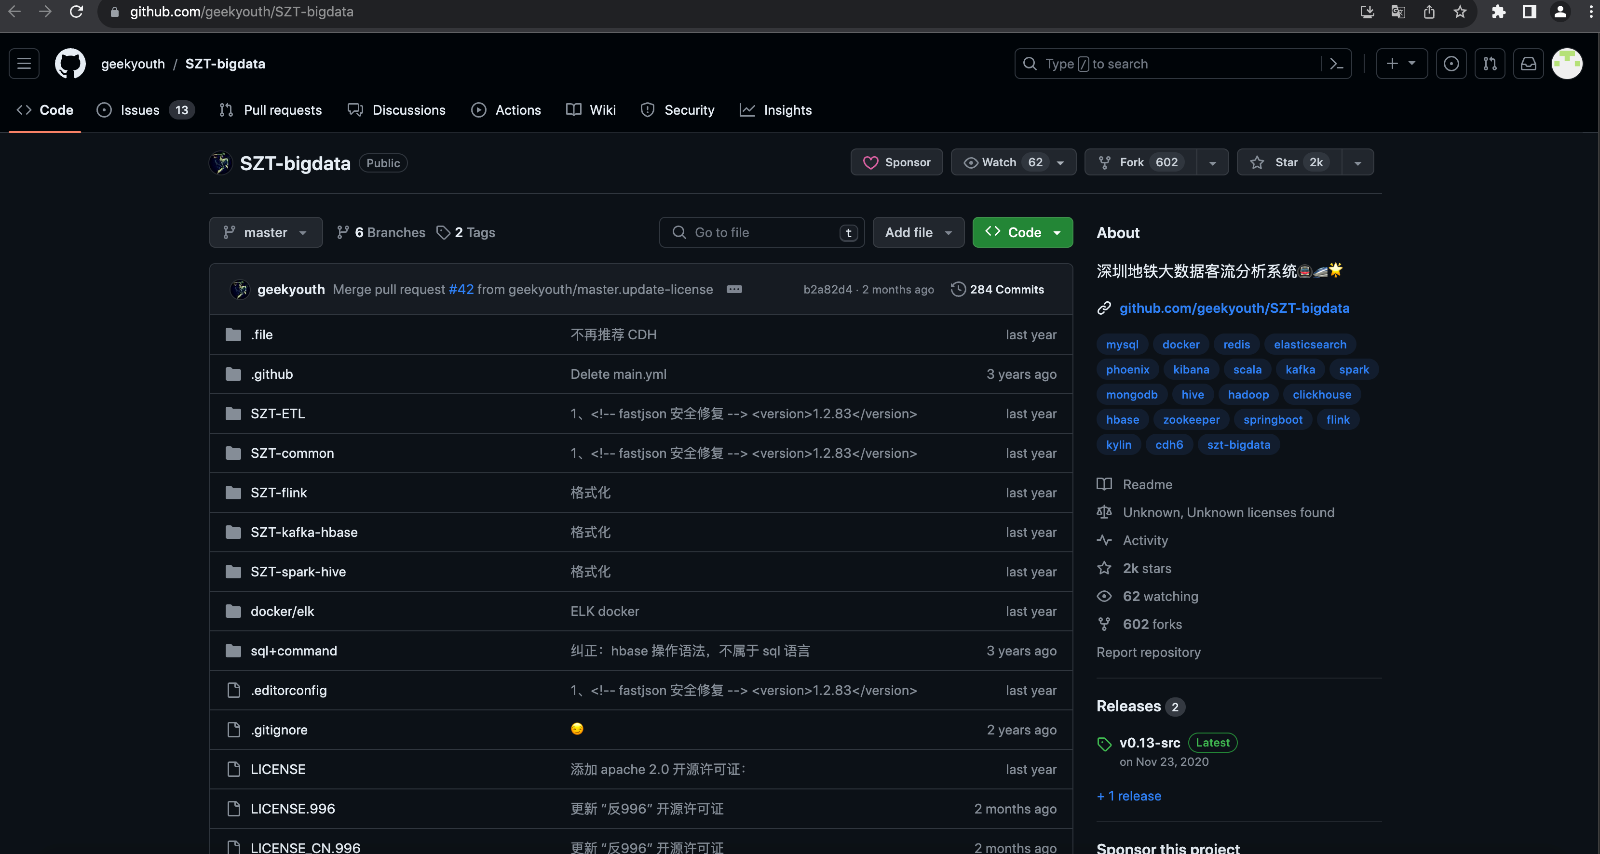Fork the repository
The height and width of the screenshot is (854, 1600).
[x=1141, y=162]
